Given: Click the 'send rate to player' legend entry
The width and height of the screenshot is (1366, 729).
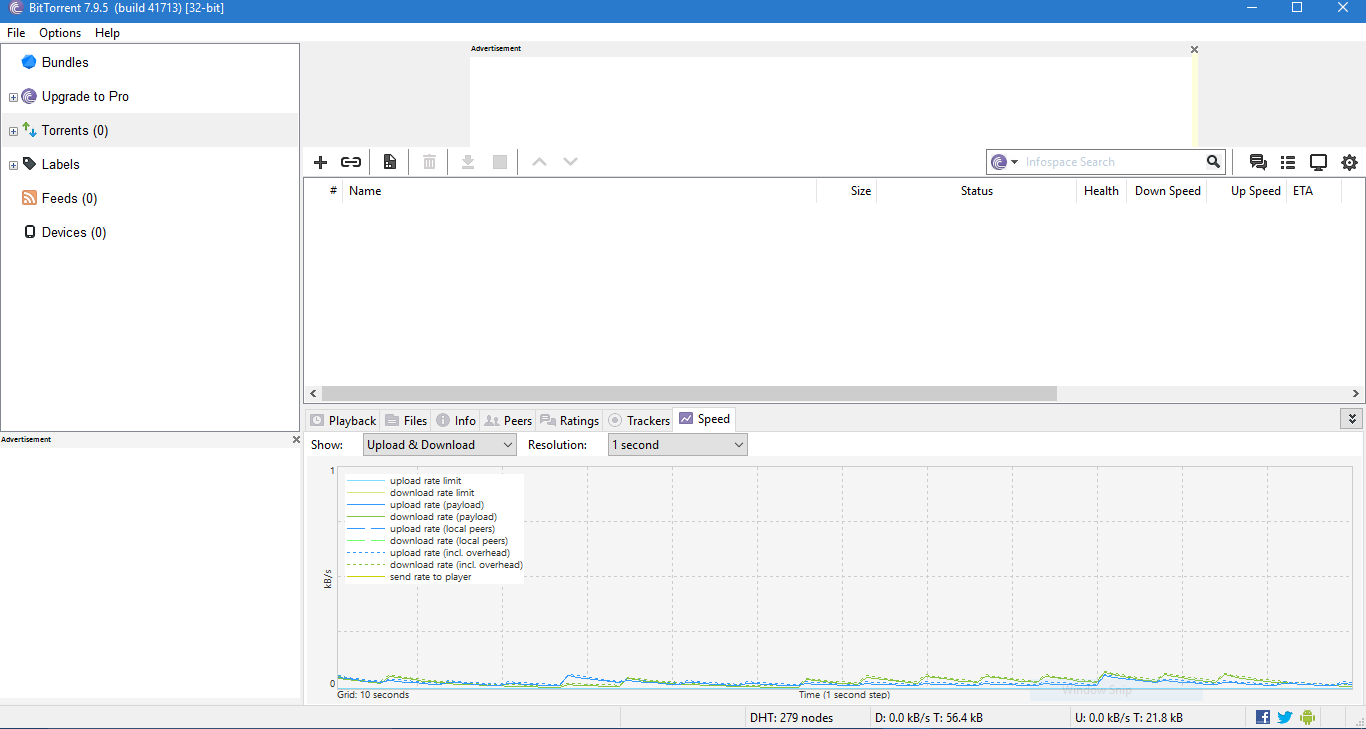Looking at the screenshot, I should (409, 577).
